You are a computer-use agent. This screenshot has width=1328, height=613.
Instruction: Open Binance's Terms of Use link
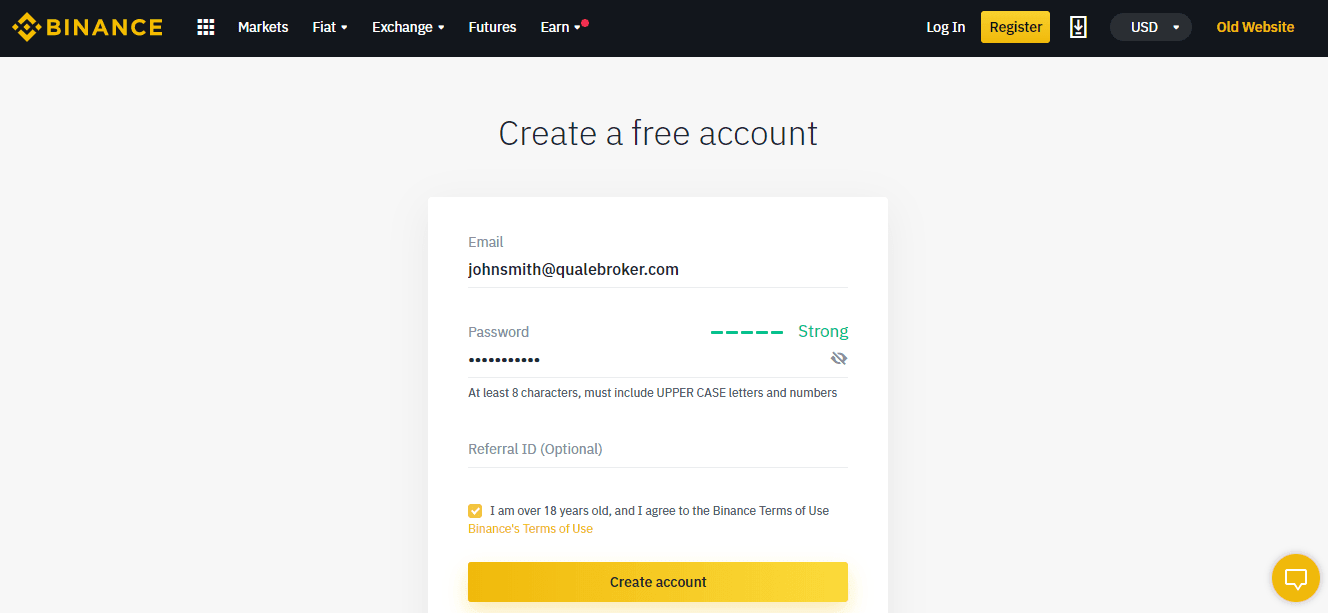click(x=530, y=529)
